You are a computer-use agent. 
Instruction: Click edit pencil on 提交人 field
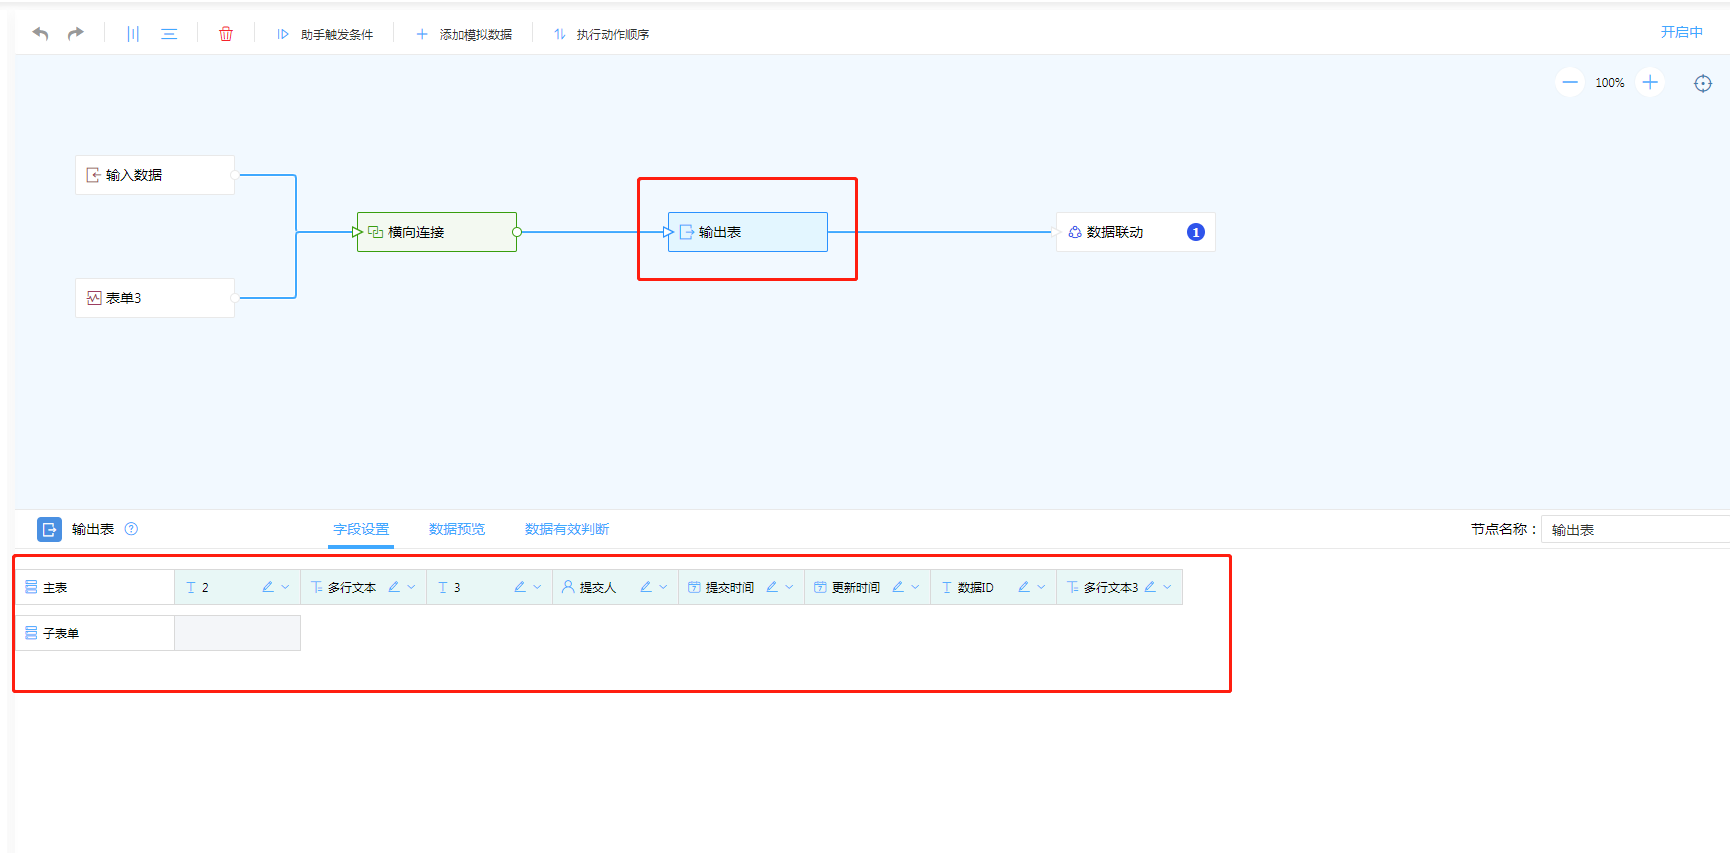click(x=645, y=587)
